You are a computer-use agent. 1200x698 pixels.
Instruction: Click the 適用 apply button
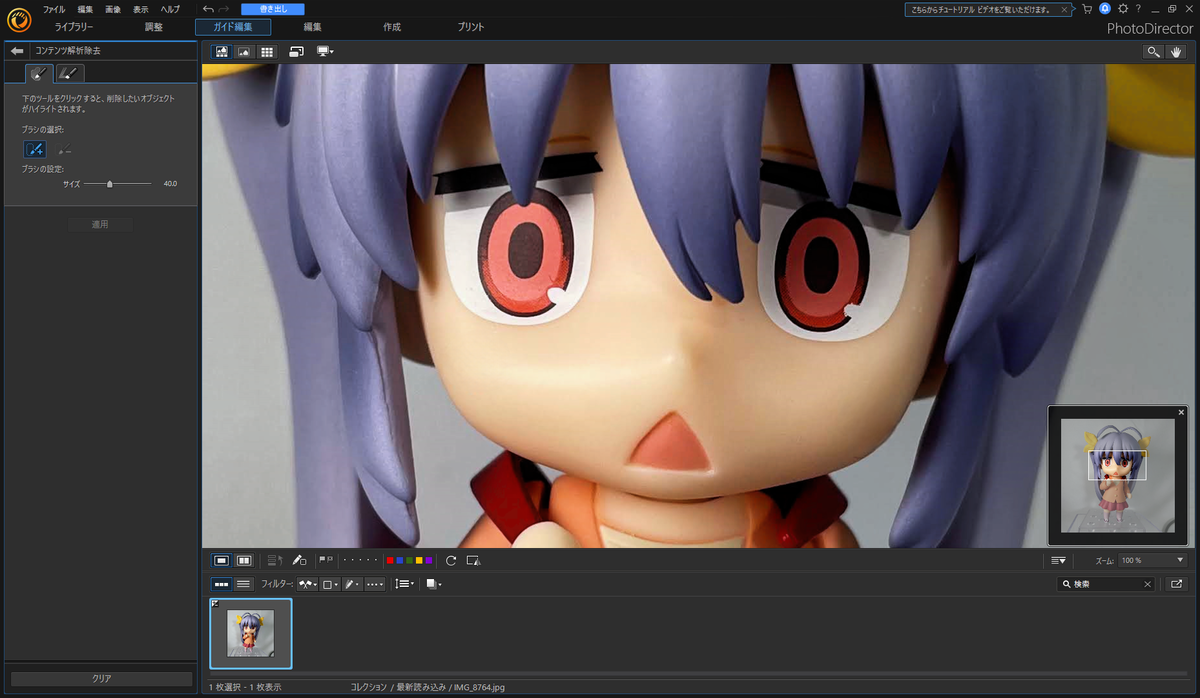100,225
